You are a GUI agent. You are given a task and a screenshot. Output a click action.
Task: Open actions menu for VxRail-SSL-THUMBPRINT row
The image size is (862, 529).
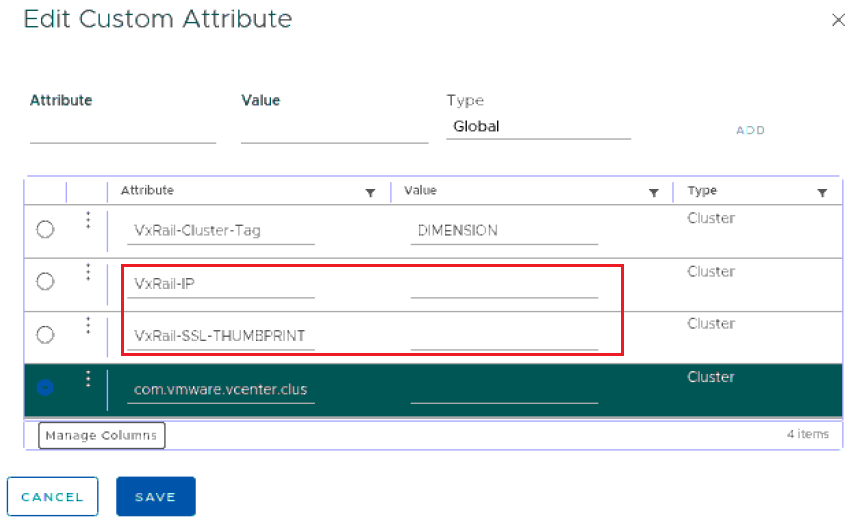tap(88, 325)
